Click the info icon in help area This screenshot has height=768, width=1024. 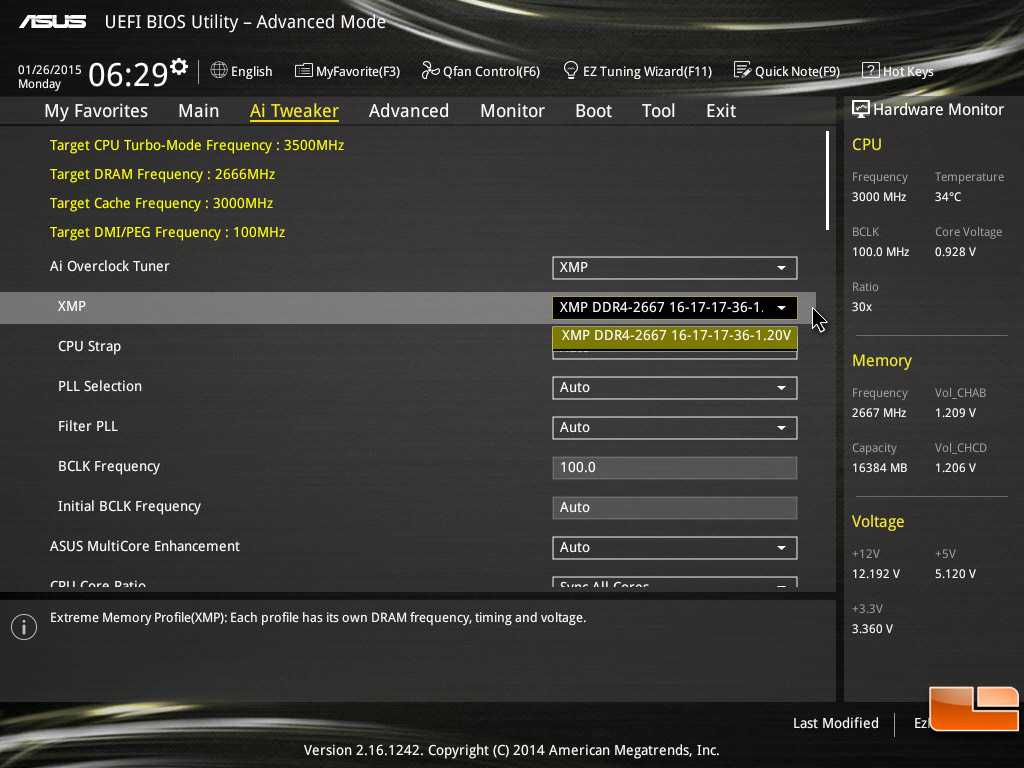click(x=24, y=627)
